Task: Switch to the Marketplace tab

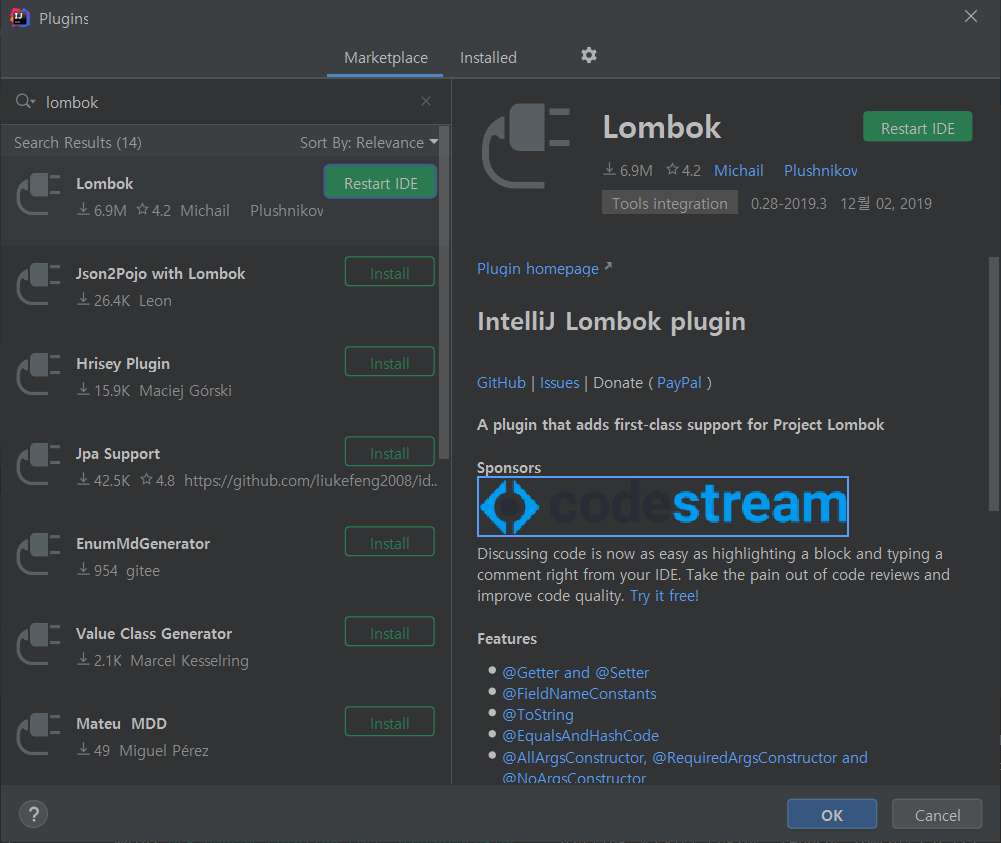Action: tap(386, 57)
